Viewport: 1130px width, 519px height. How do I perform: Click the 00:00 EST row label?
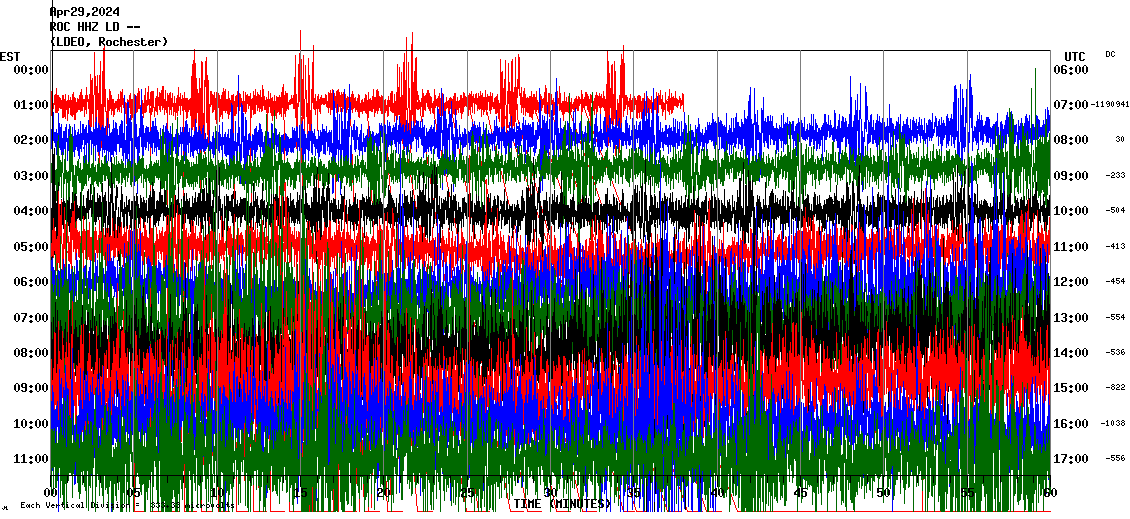(31, 70)
